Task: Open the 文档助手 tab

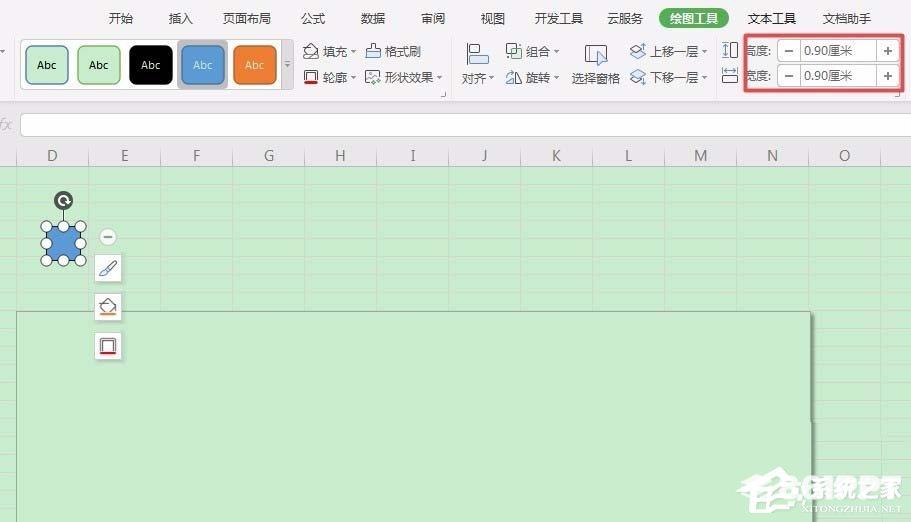Action: pyautogui.click(x=847, y=19)
